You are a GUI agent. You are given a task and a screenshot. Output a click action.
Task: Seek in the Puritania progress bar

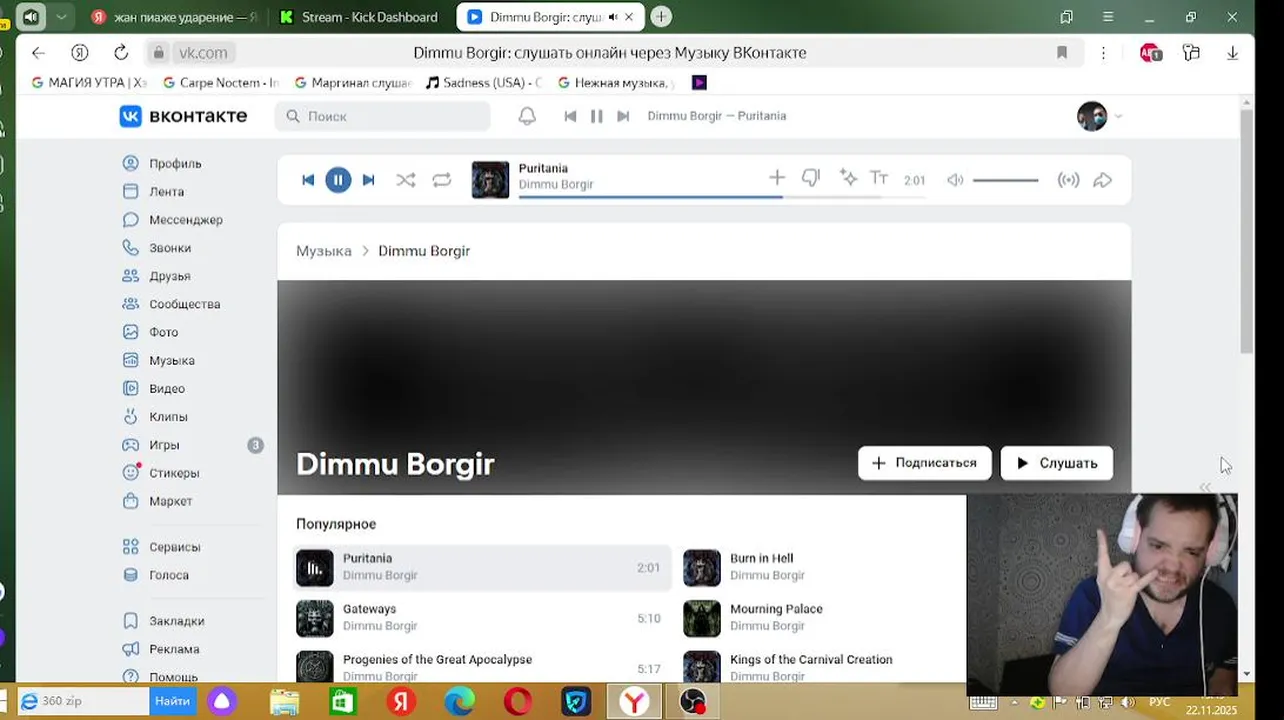coord(721,196)
